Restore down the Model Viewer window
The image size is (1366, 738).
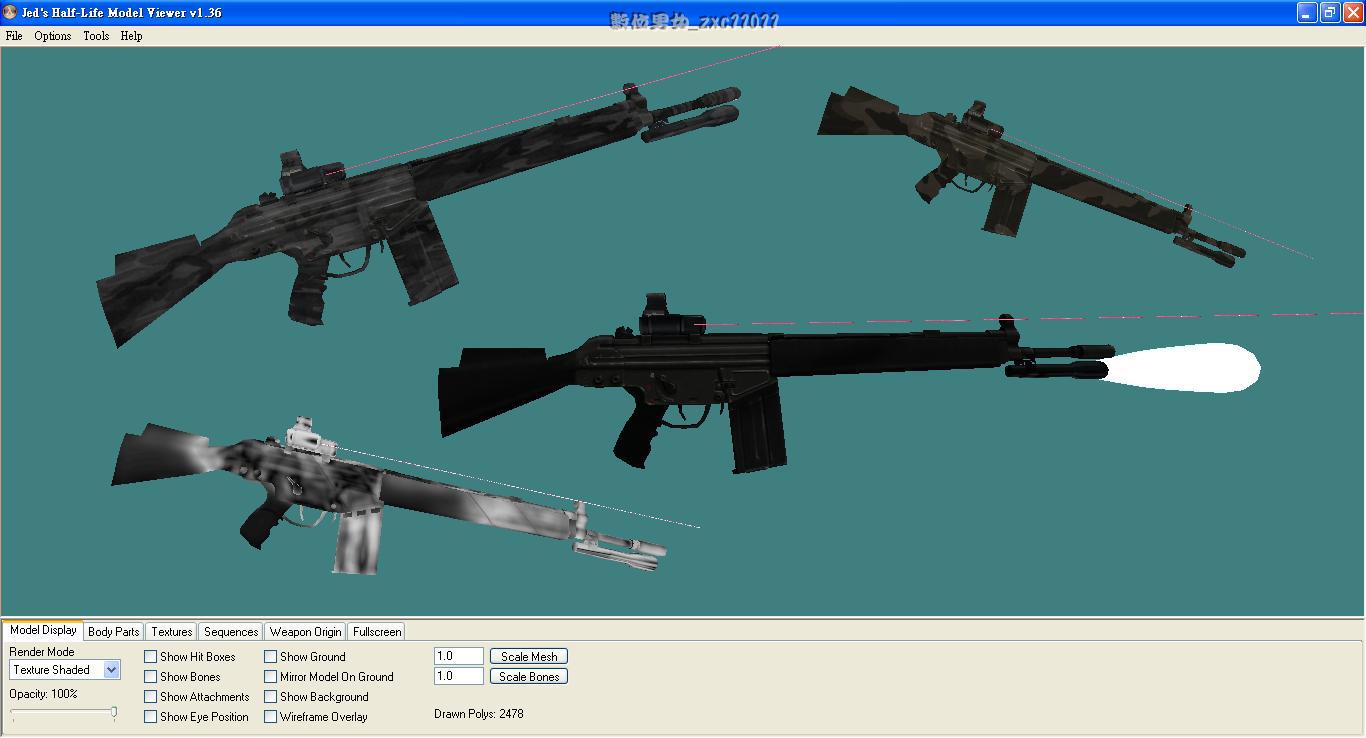[1330, 12]
